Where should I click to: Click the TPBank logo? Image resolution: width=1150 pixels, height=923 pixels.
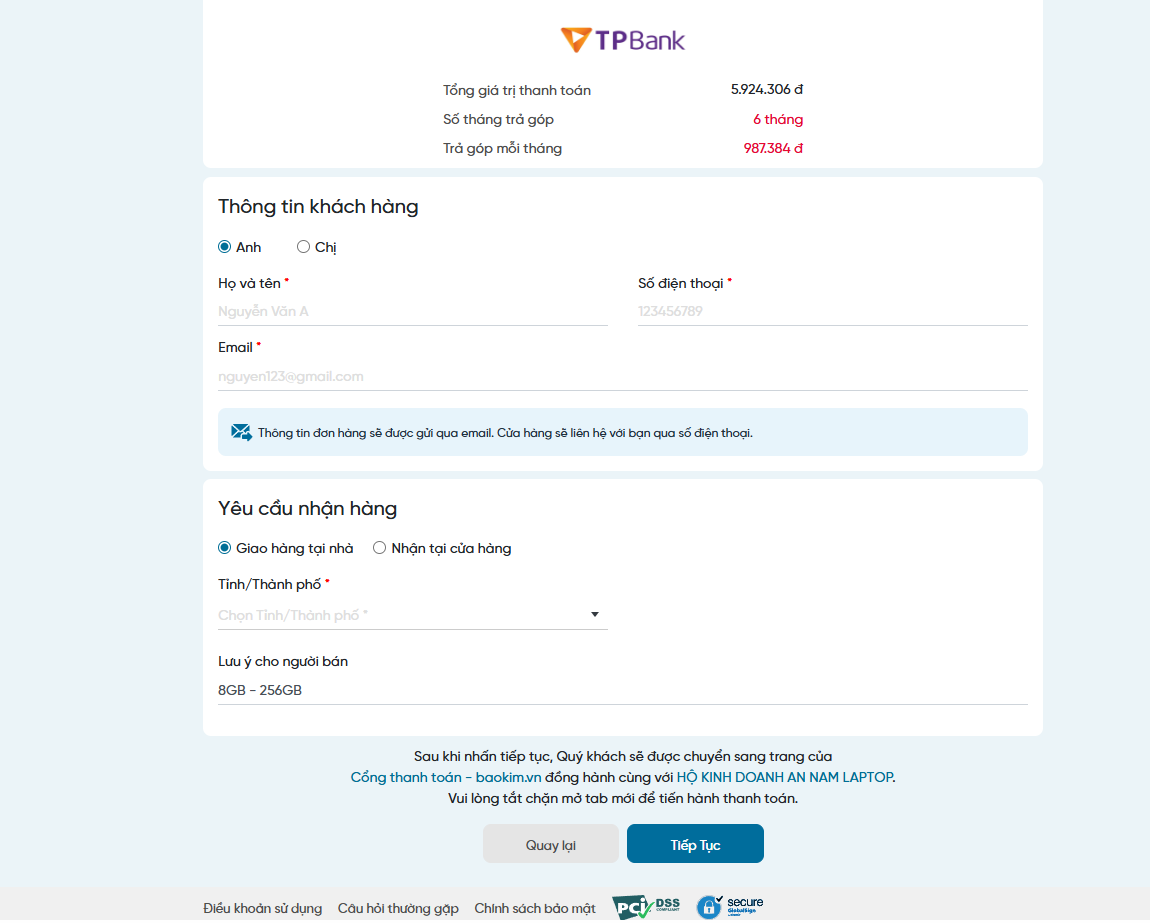(623, 40)
